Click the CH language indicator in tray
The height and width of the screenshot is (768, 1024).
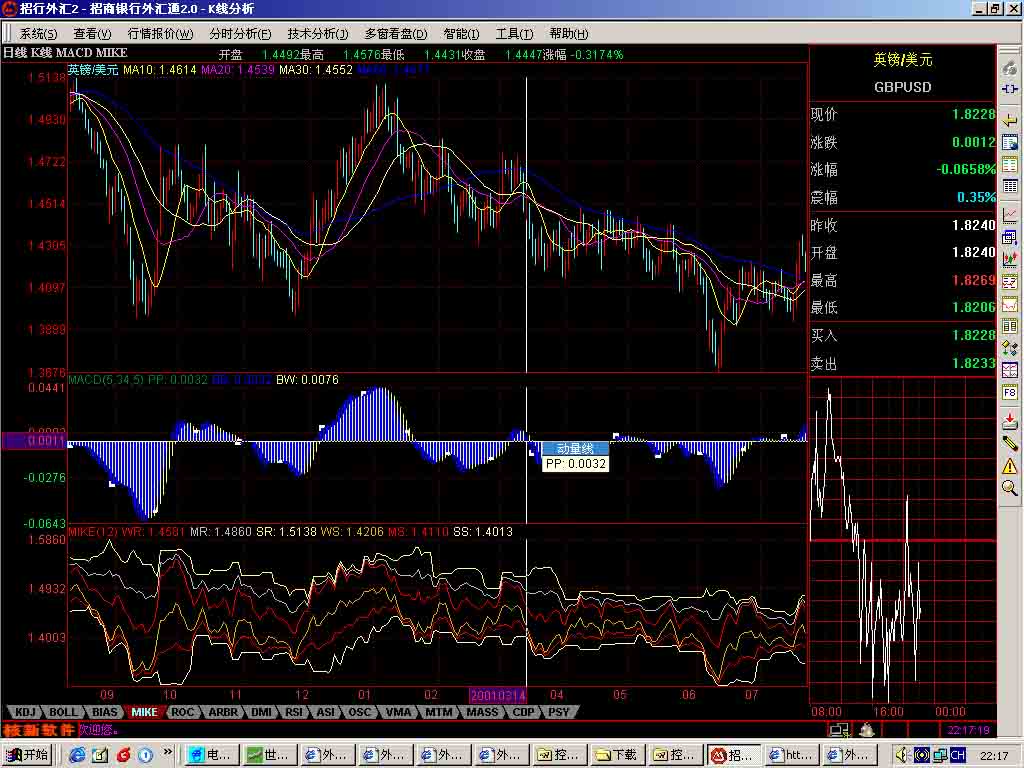tap(957, 755)
